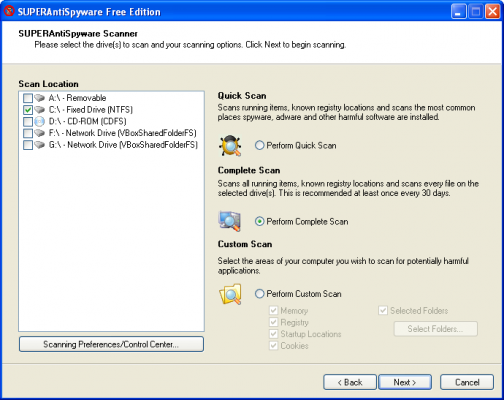Tick the G:\ Network Drive checkbox

click(28, 145)
